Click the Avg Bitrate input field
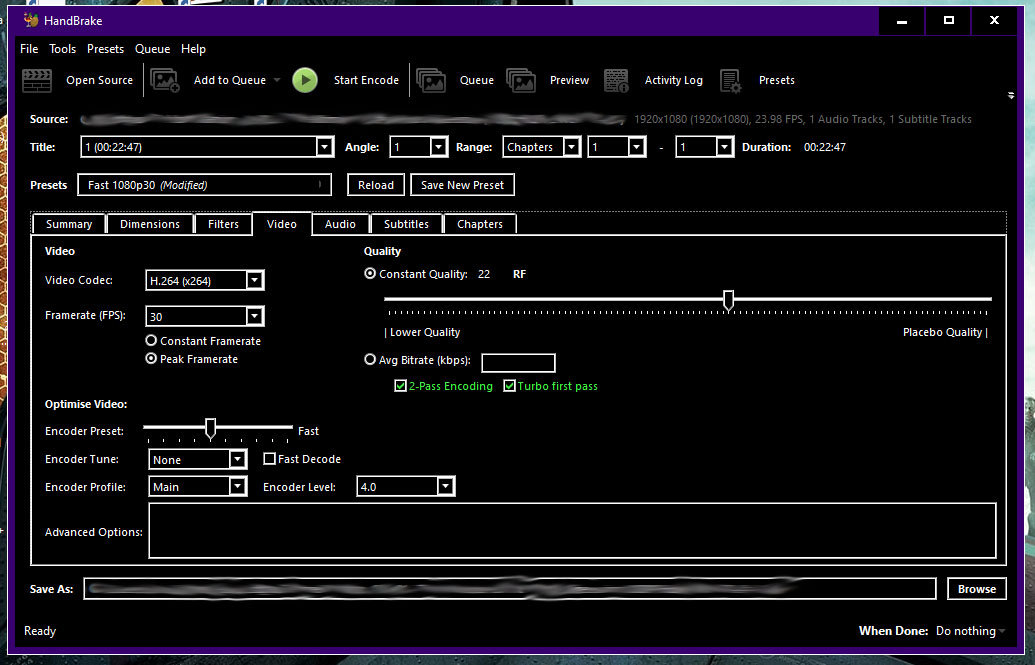1035x665 pixels. 518,363
